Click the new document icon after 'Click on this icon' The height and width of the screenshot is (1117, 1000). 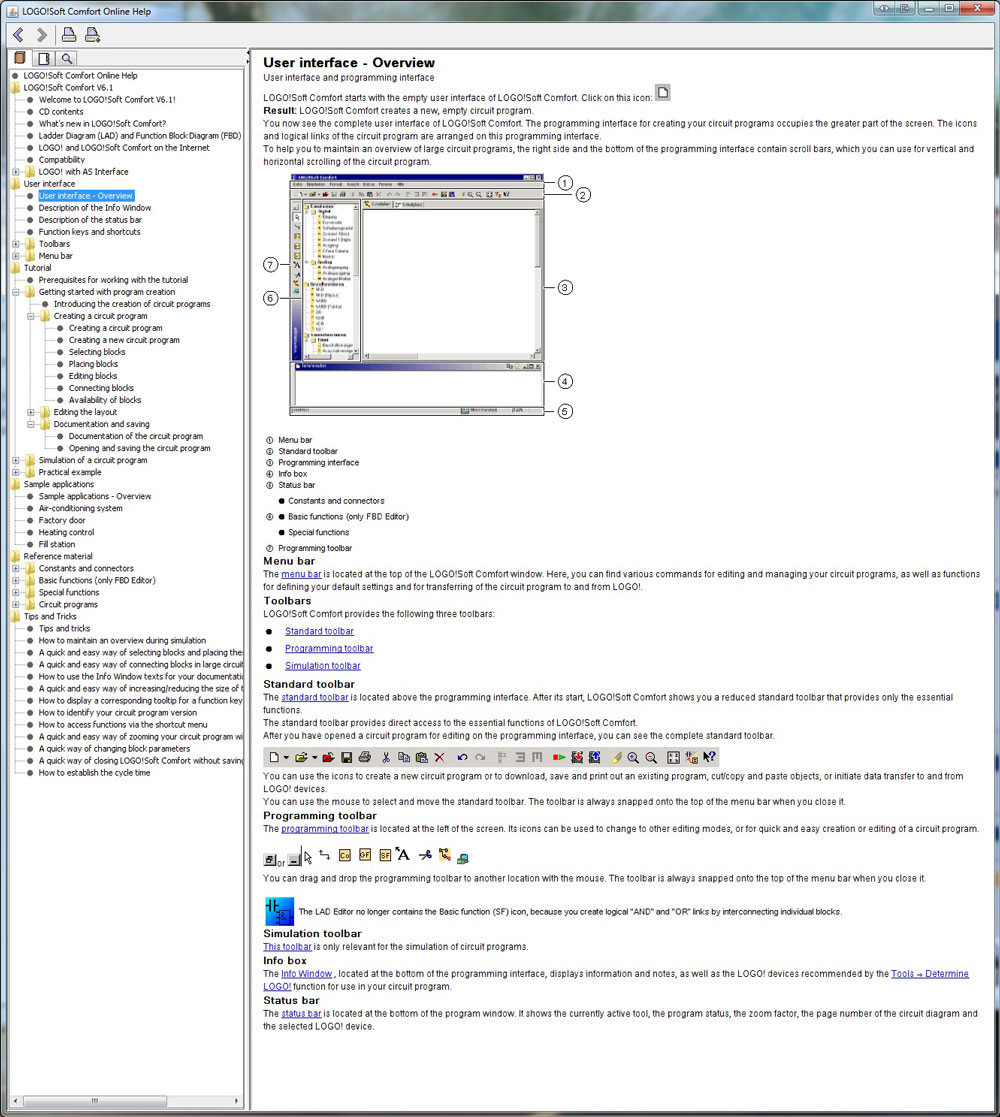(662, 93)
